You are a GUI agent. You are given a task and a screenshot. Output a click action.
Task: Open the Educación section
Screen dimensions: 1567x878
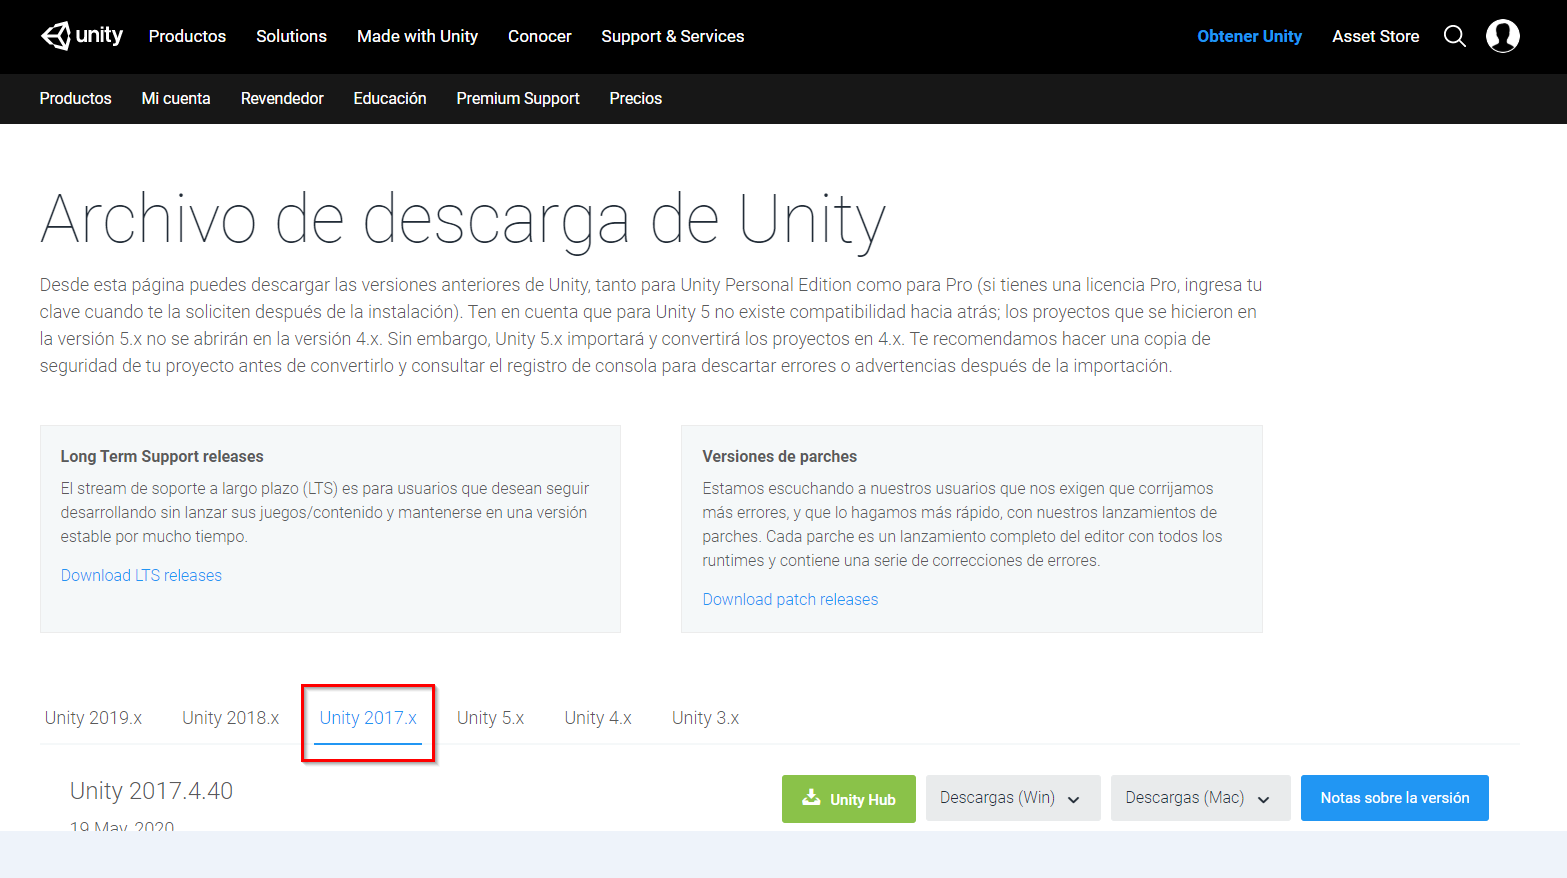[390, 98]
